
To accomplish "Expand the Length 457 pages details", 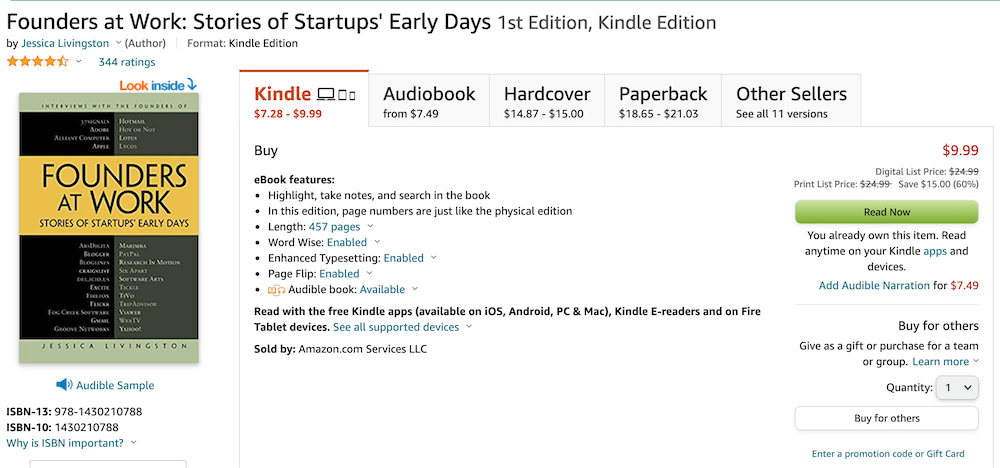I will tap(370, 227).
